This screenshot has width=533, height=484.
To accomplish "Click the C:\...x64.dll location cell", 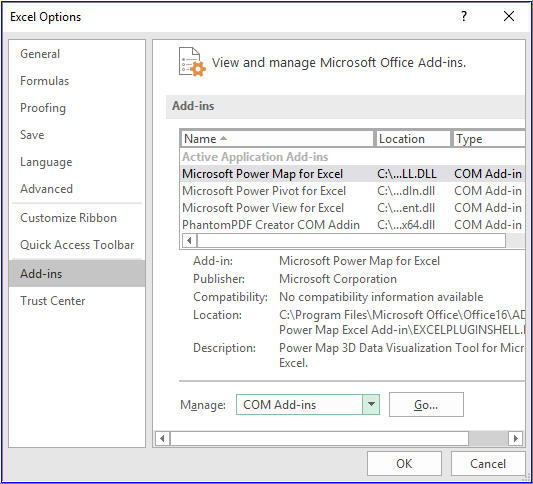I will pyautogui.click(x=406, y=225).
